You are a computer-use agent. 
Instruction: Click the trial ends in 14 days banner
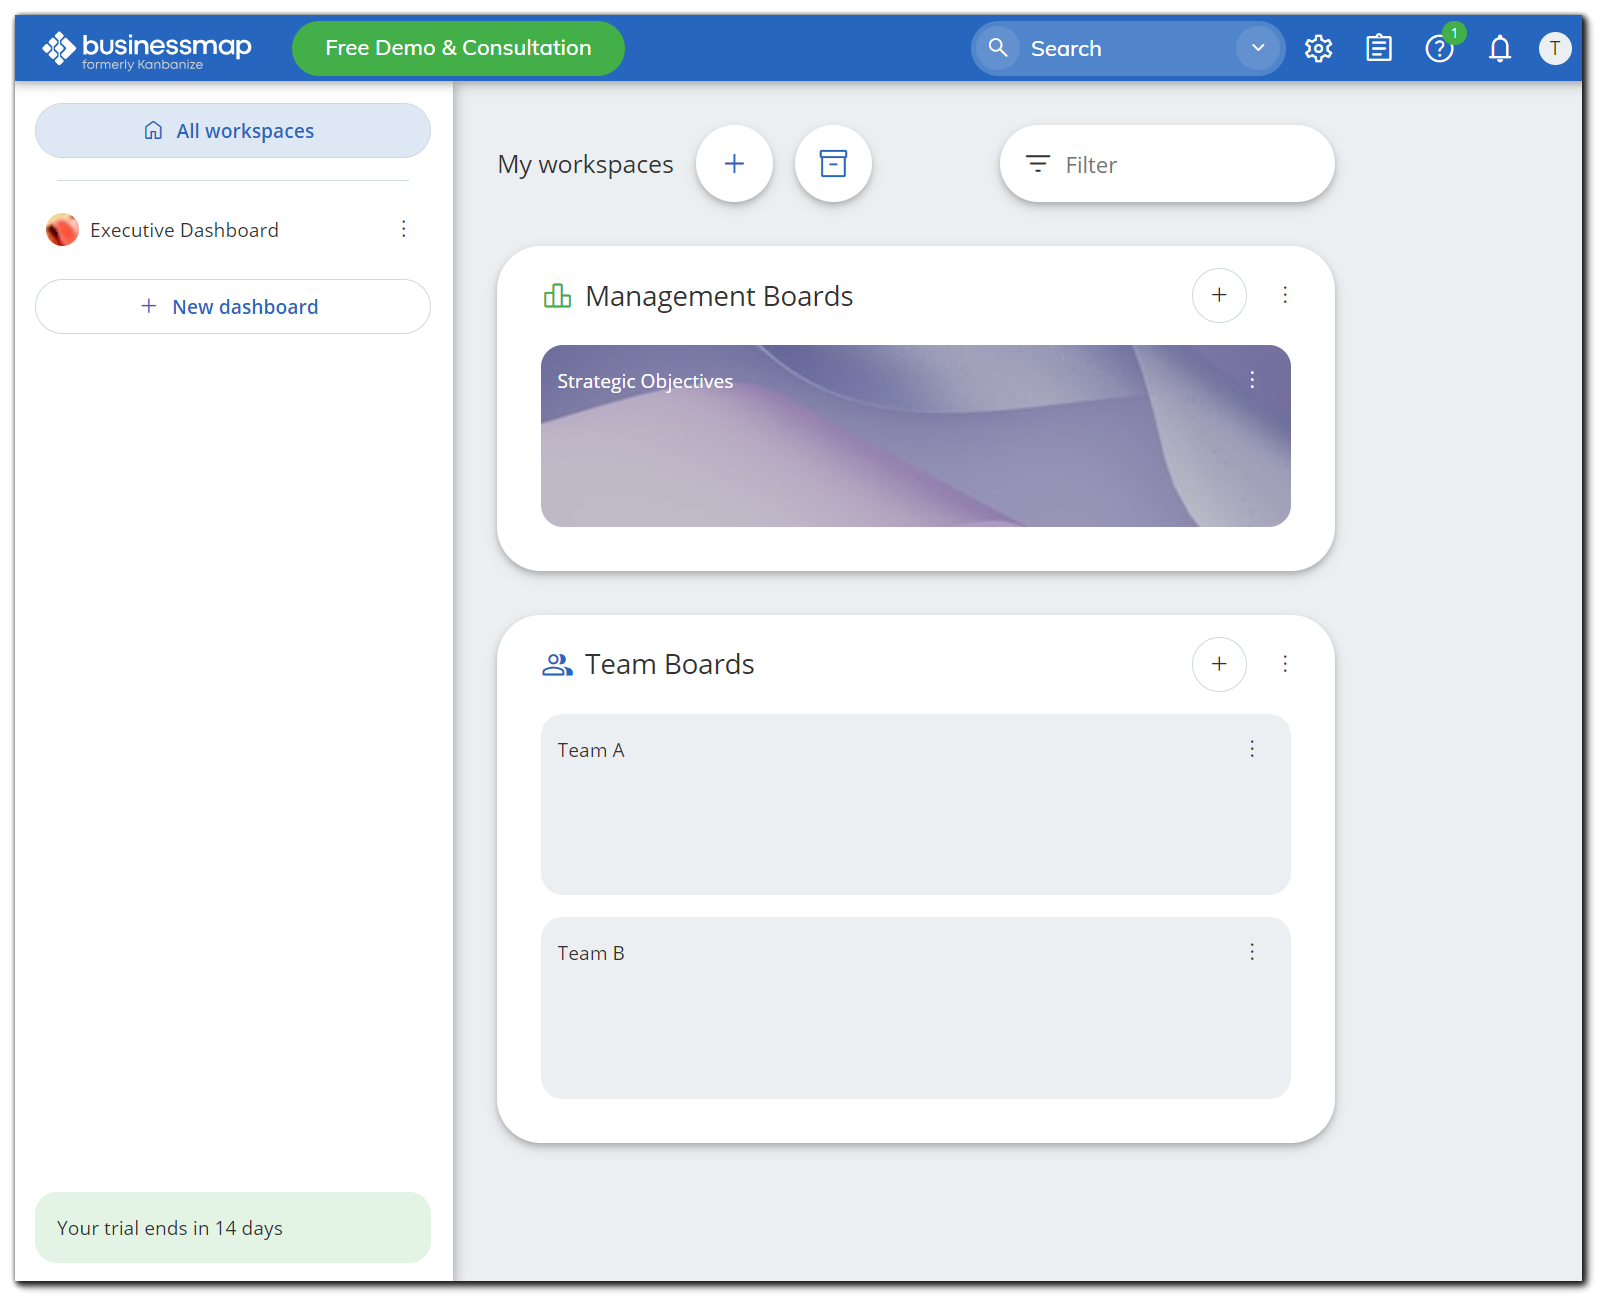click(233, 1227)
